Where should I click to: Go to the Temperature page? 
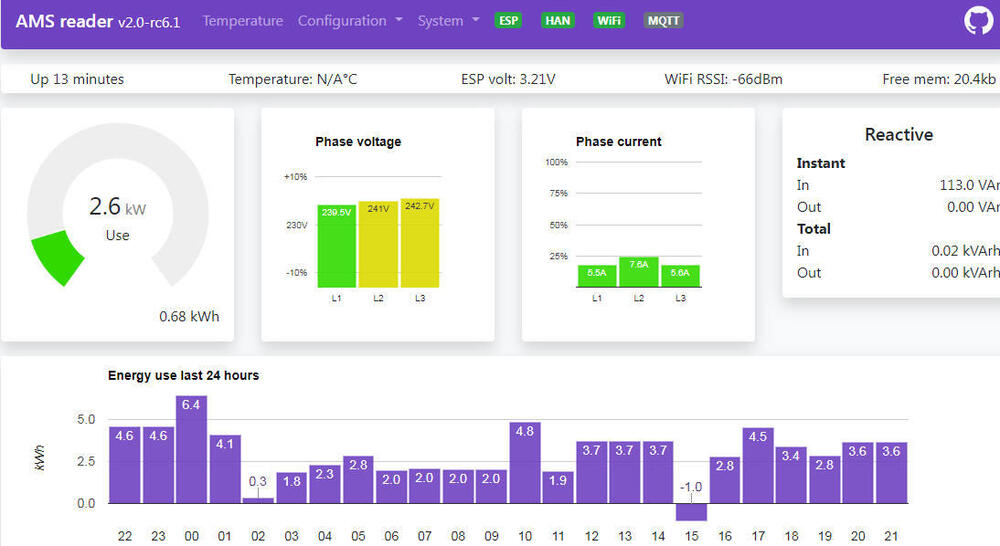click(x=242, y=21)
